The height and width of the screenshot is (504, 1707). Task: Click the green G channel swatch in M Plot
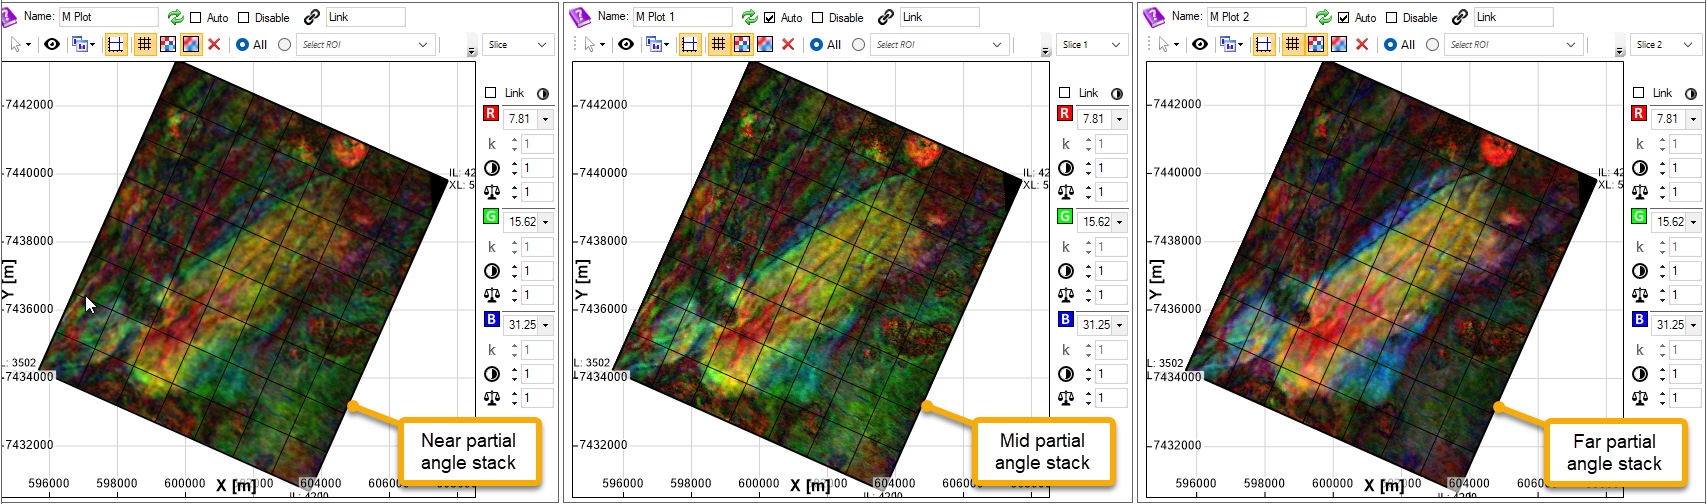491,217
